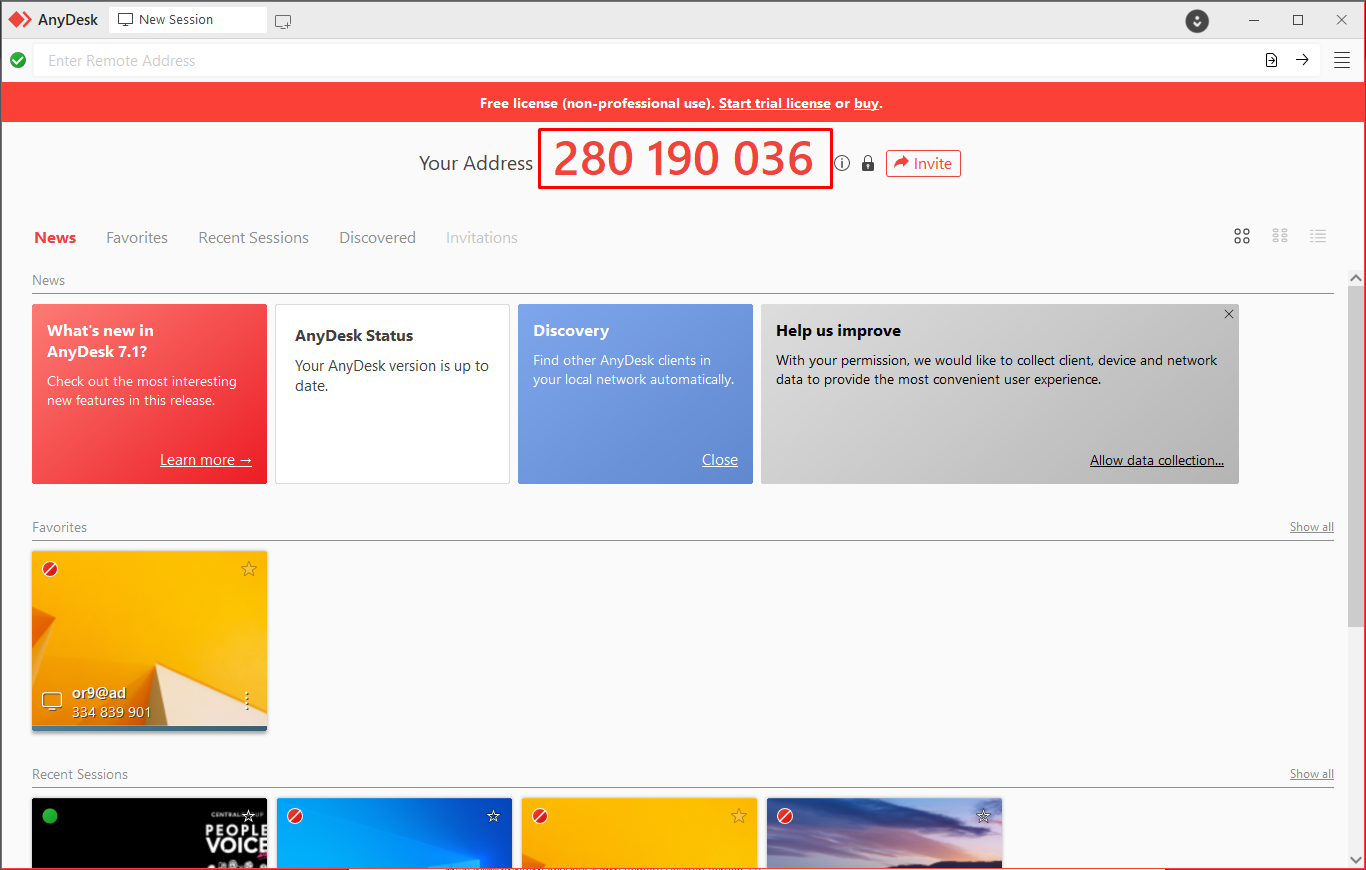The width and height of the screenshot is (1366, 870).
Task: Click the AnyDesk Status news card
Action: point(392,394)
